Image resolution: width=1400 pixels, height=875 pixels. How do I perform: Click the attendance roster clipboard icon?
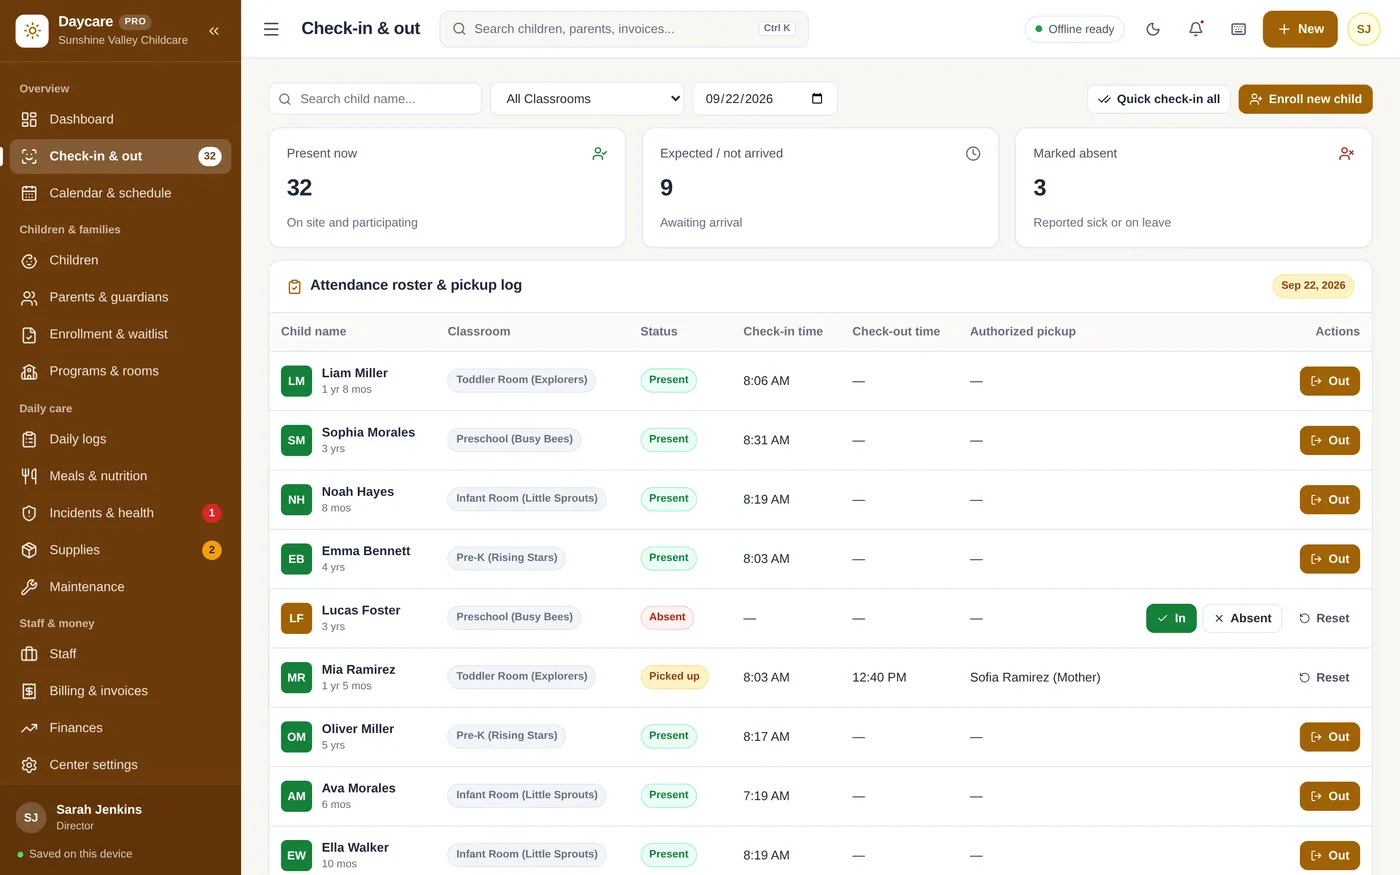294,286
